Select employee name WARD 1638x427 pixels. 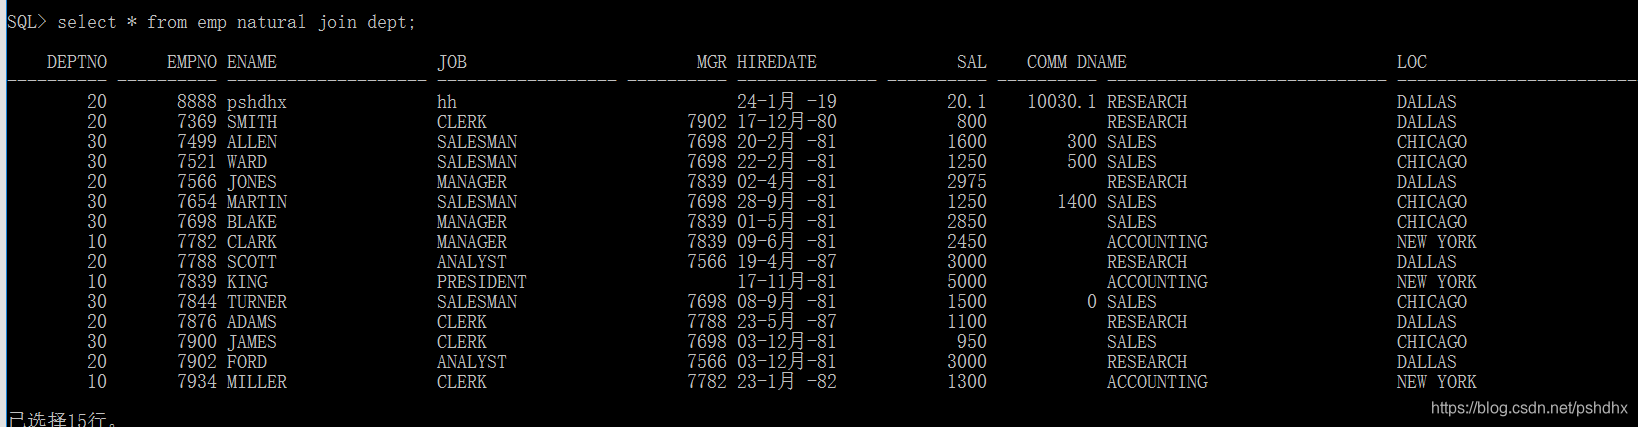[247, 162]
